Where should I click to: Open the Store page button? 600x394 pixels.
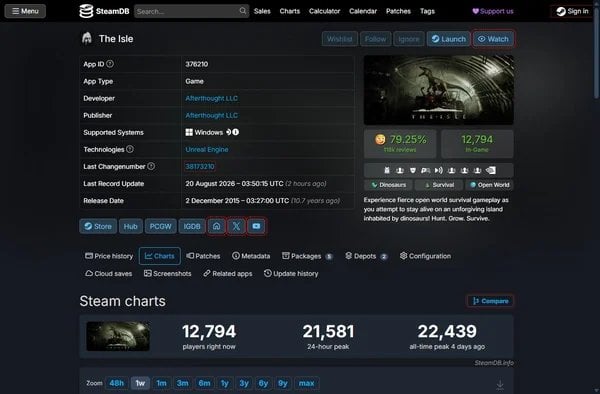[x=98, y=226]
